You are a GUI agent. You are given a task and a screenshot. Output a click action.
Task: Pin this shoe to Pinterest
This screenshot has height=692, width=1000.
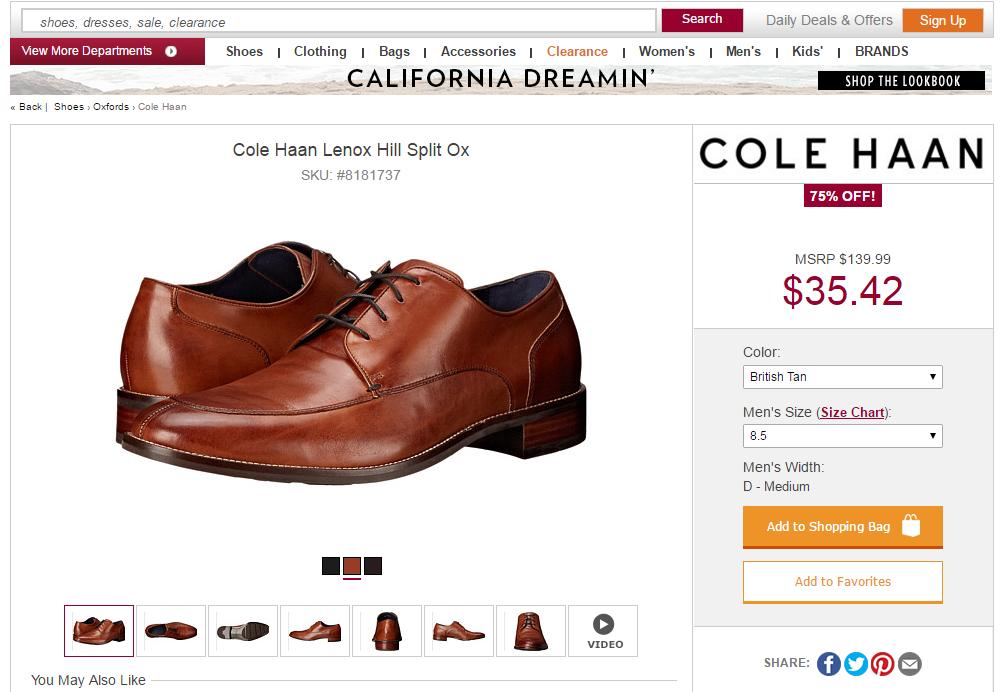point(882,663)
